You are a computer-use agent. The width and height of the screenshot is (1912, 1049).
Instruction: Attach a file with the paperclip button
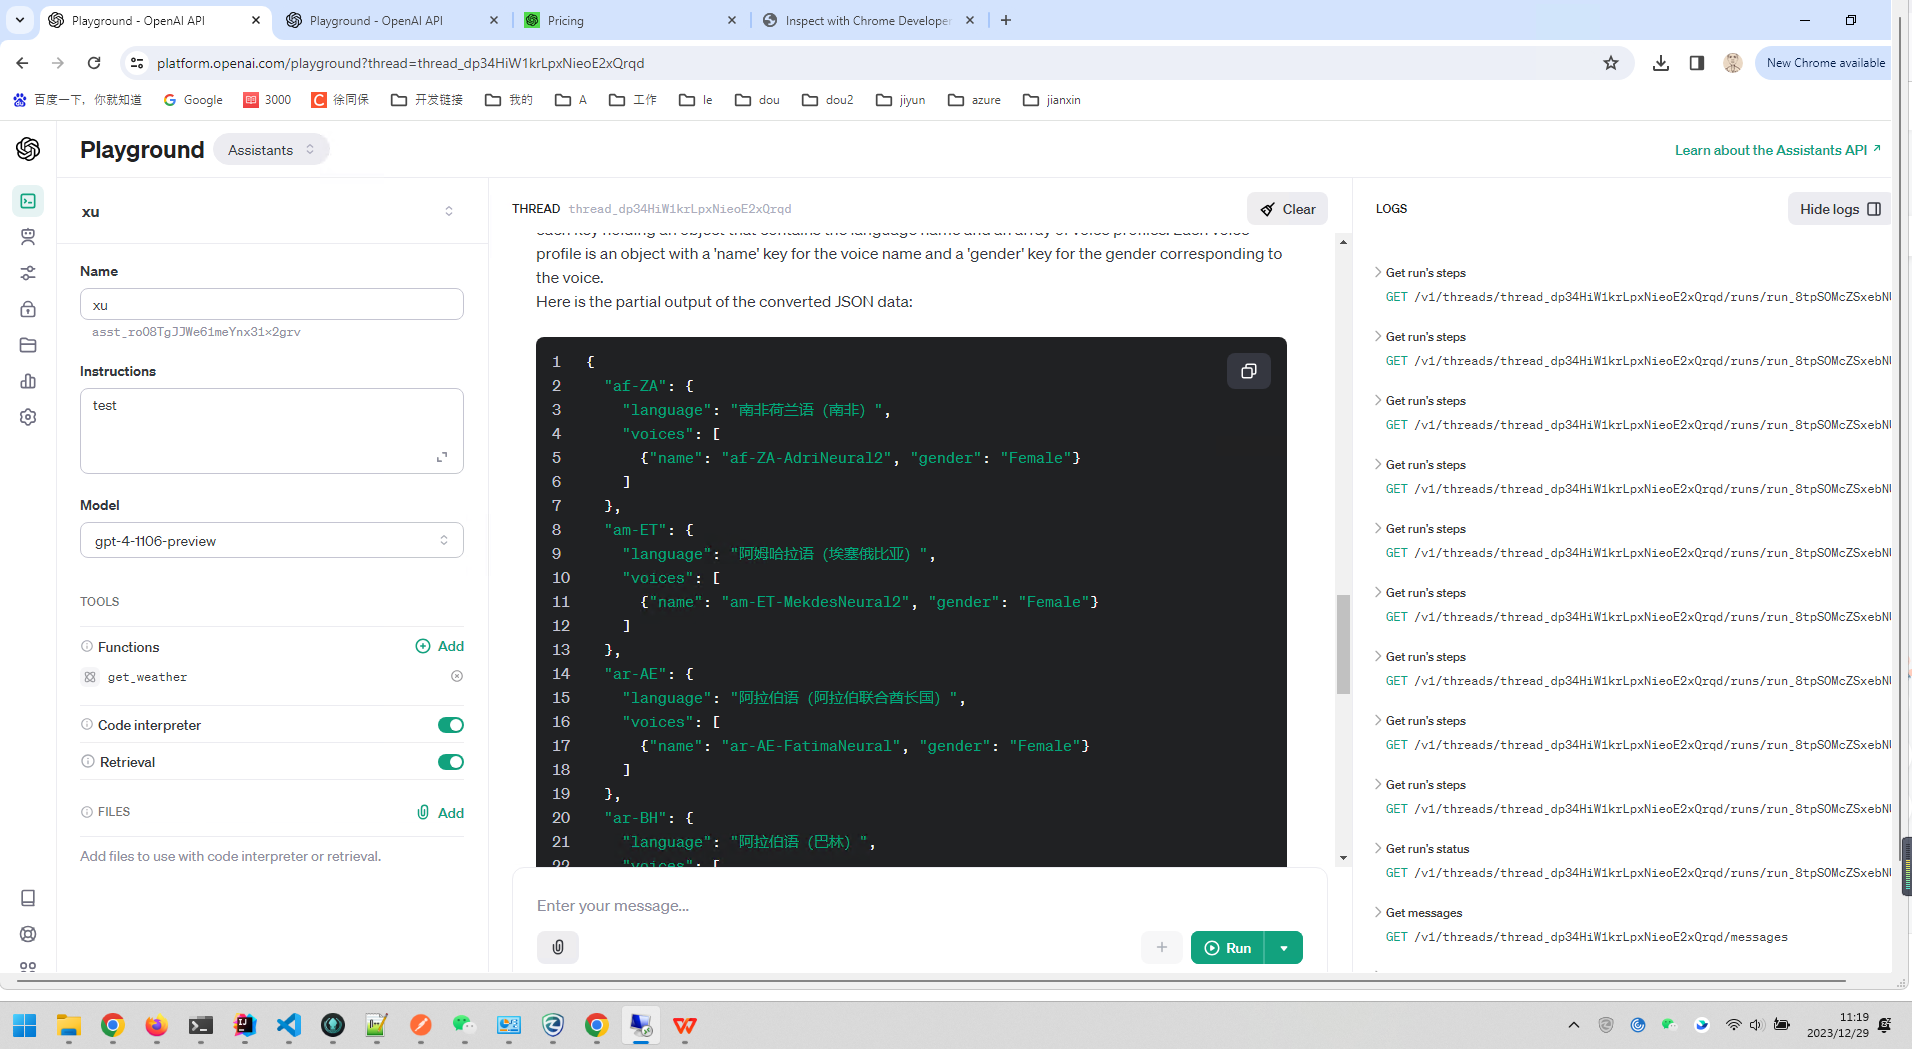pos(558,947)
